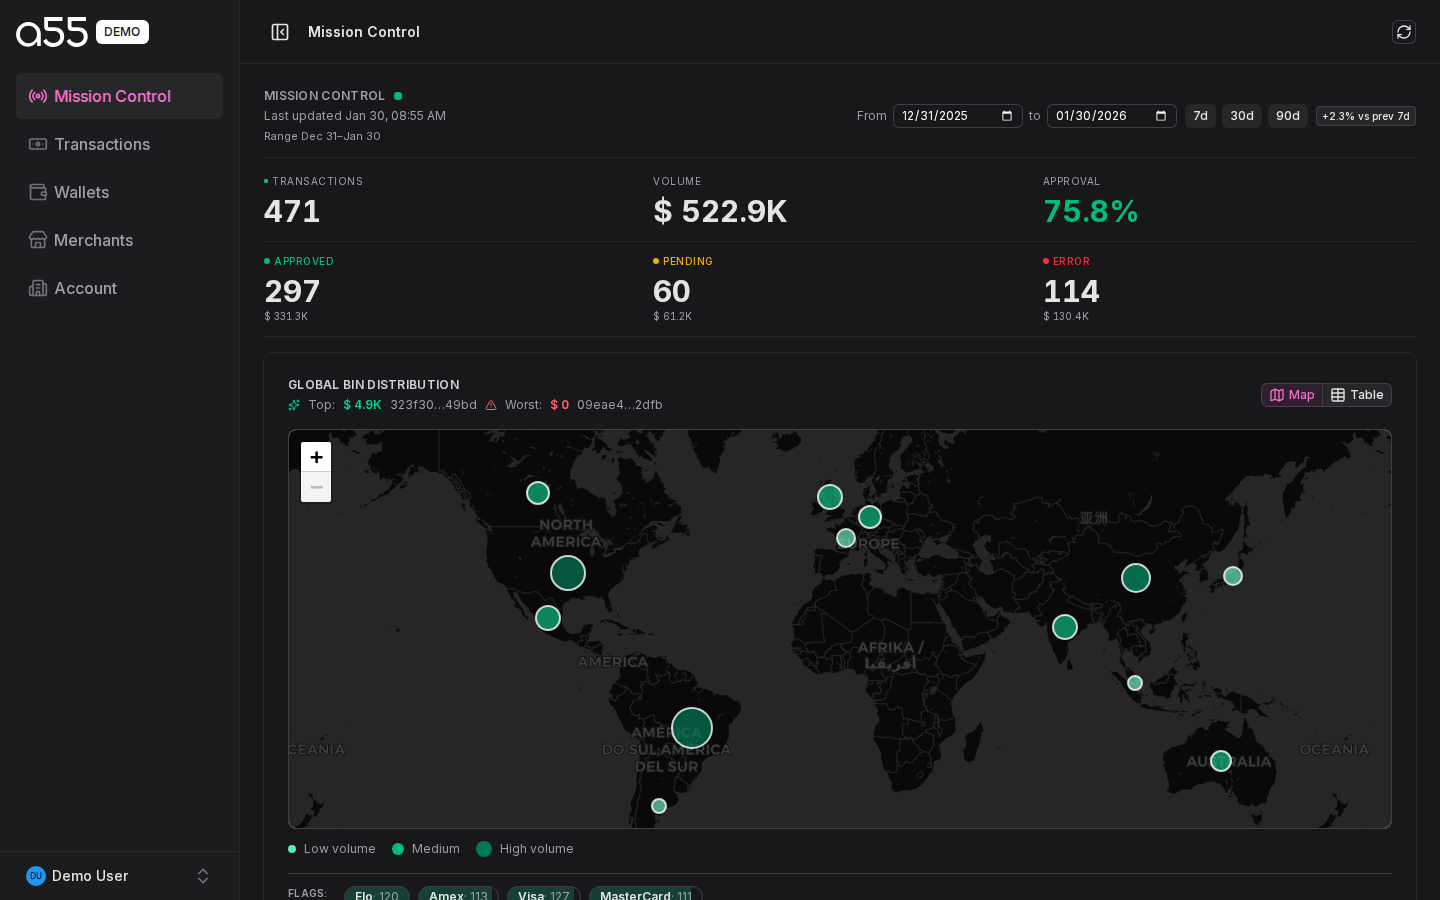Select the 30d range button
Image resolution: width=1440 pixels, height=900 pixels.
[1242, 116]
